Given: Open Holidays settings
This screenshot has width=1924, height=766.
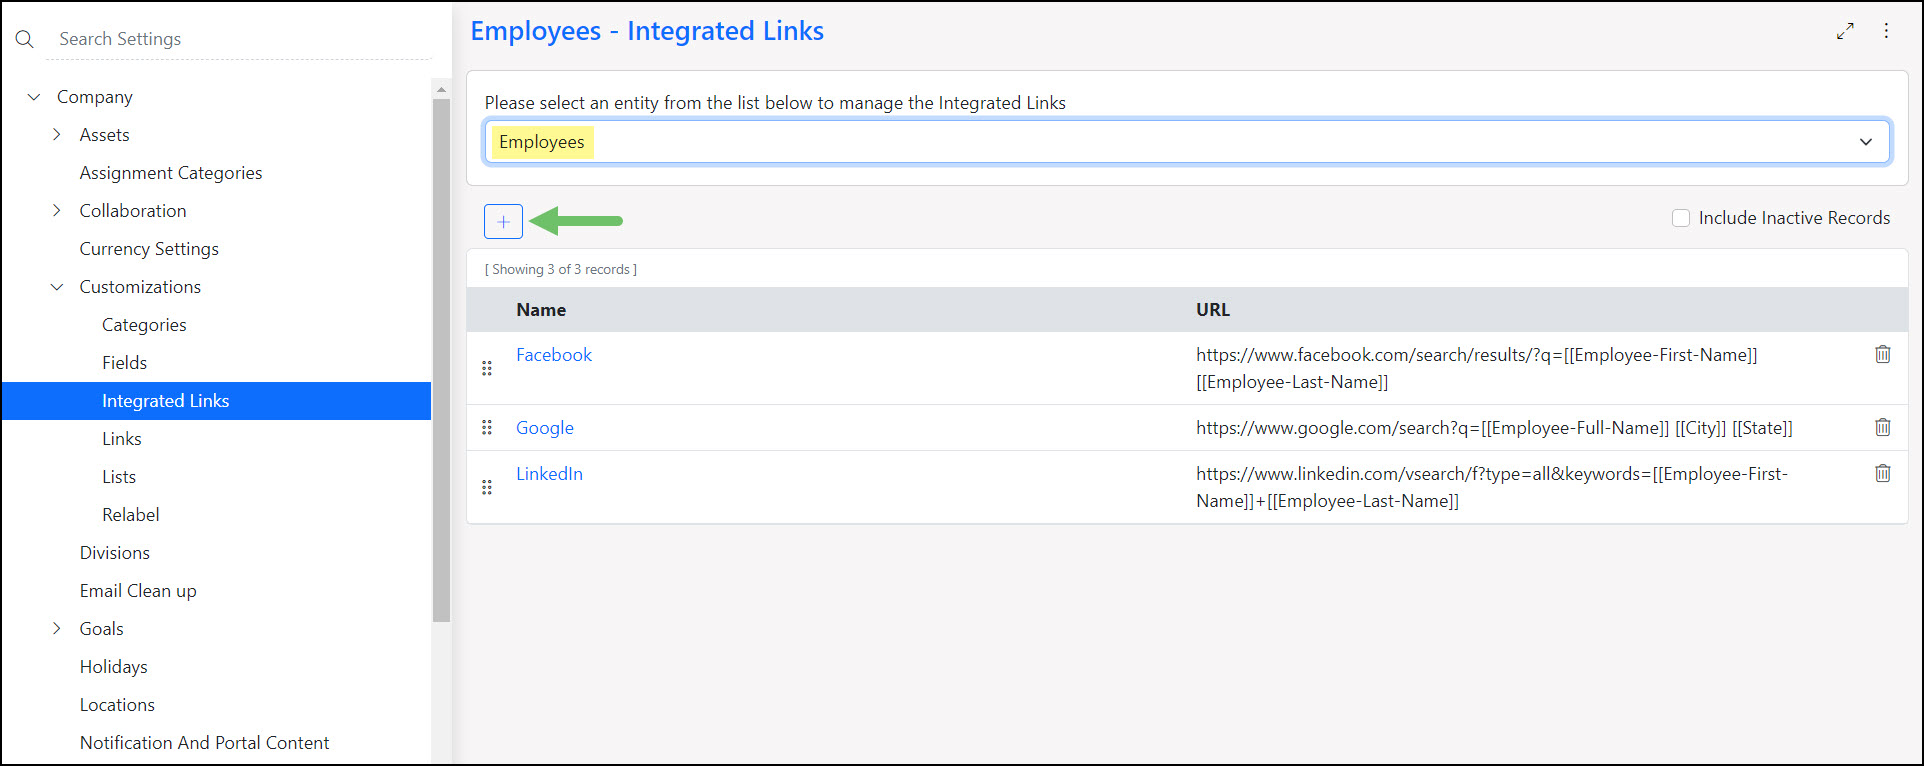Looking at the screenshot, I should pos(114,667).
